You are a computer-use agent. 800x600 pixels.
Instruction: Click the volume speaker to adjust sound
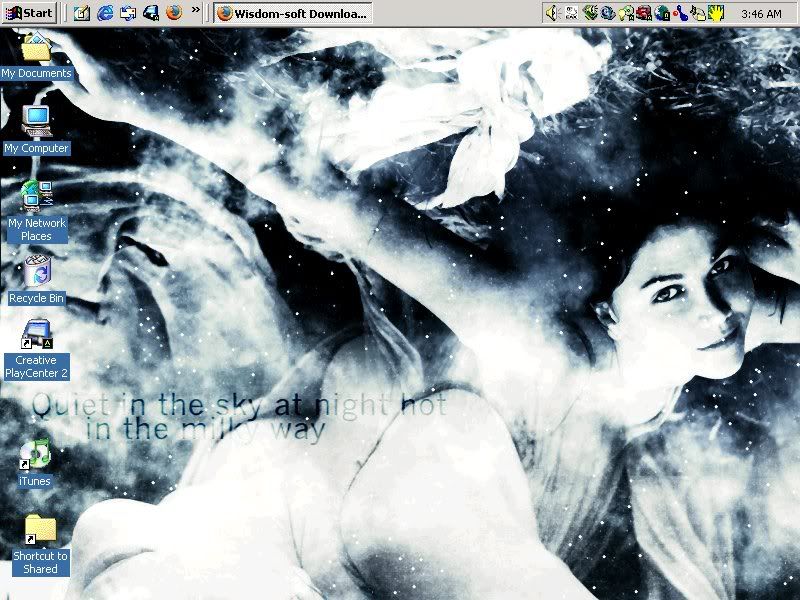tap(552, 10)
